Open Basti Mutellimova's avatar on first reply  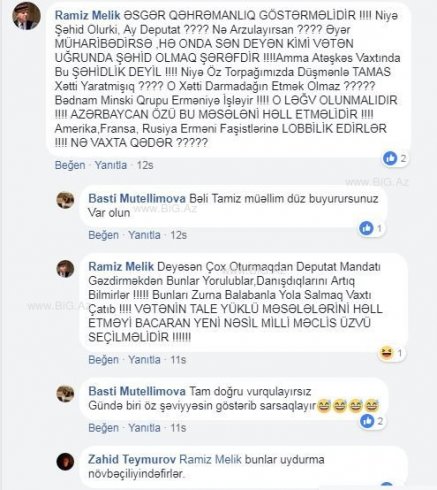65,201
